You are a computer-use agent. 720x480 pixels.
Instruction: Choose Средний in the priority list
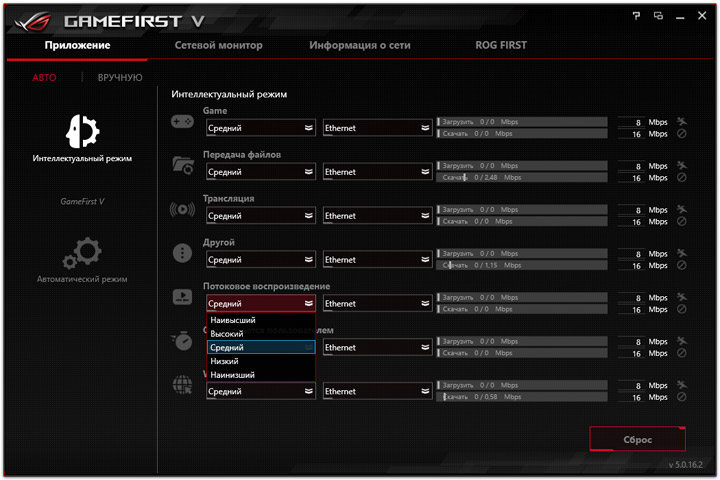[260, 347]
